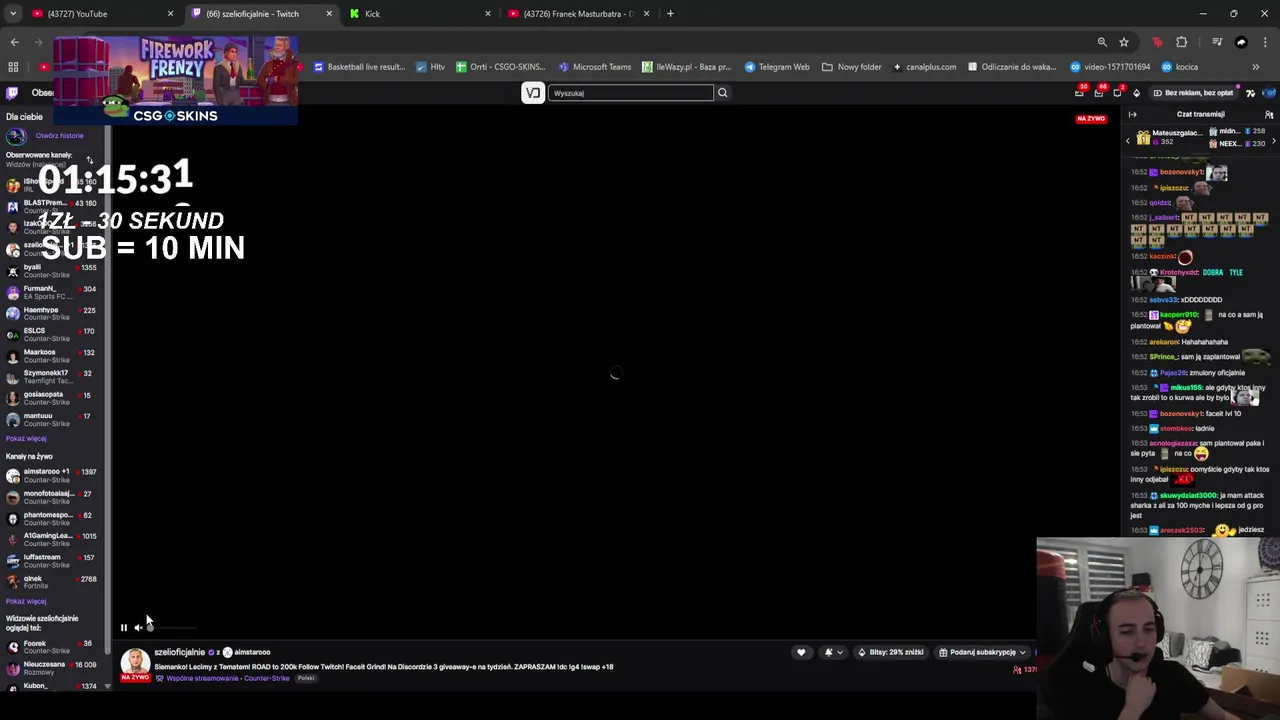
Task: Open Nowy folder bookmarks folder
Action: (x=852, y=67)
